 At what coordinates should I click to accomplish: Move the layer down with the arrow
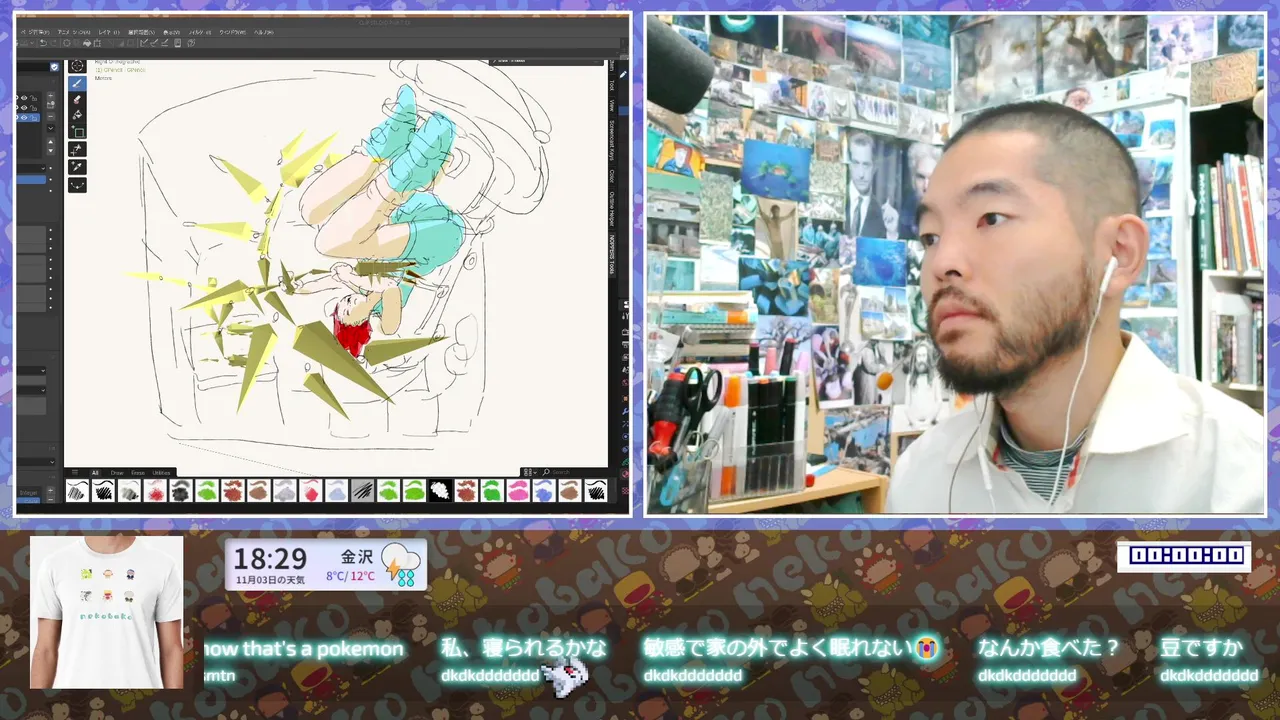click(51, 150)
